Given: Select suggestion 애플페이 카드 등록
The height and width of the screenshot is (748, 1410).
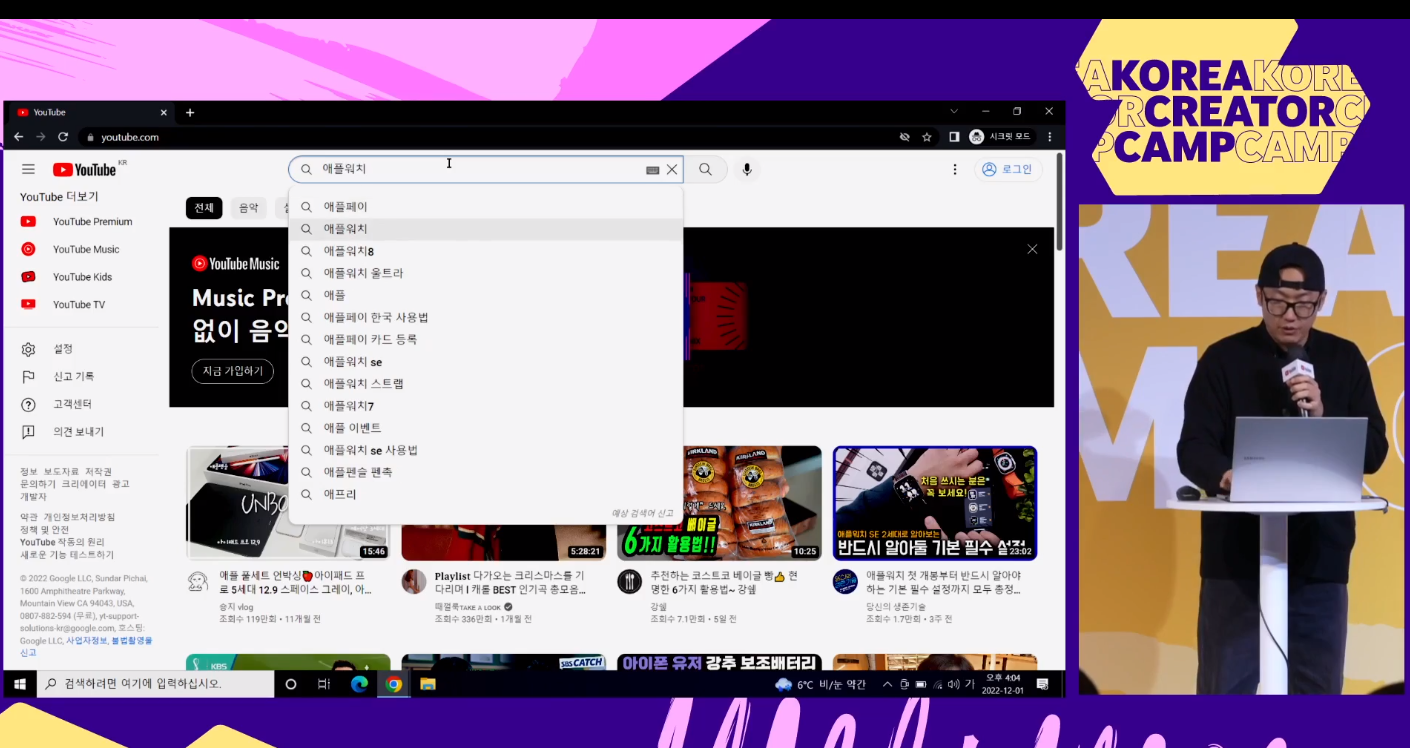Looking at the screenshot, I should pos(486,339).
